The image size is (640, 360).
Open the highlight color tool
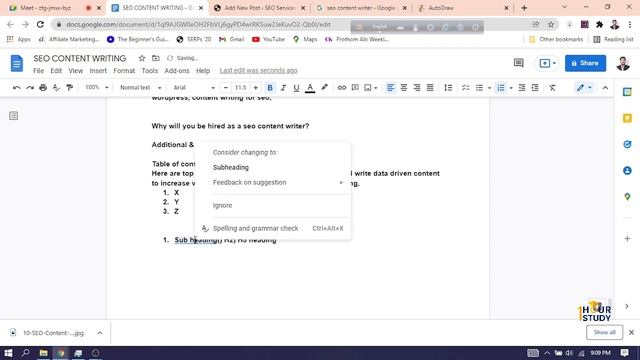tap(324, 87)
